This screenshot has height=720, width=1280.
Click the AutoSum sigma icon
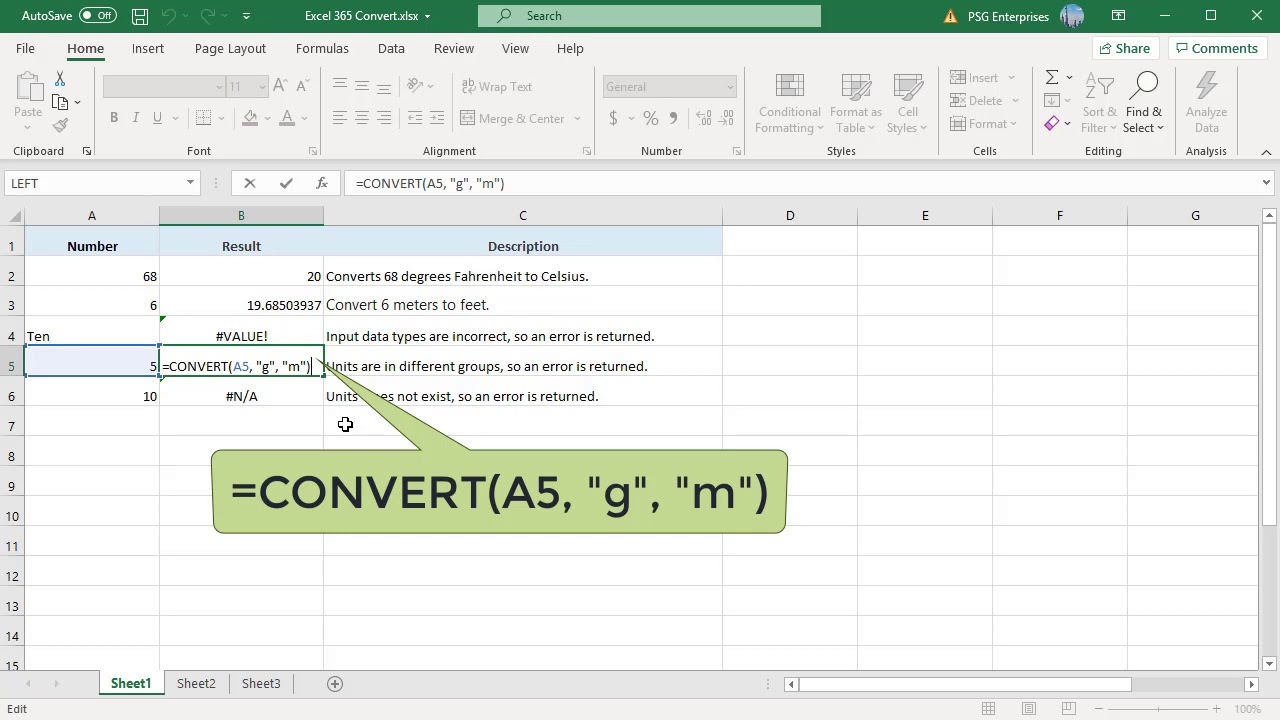[1052, 77]
